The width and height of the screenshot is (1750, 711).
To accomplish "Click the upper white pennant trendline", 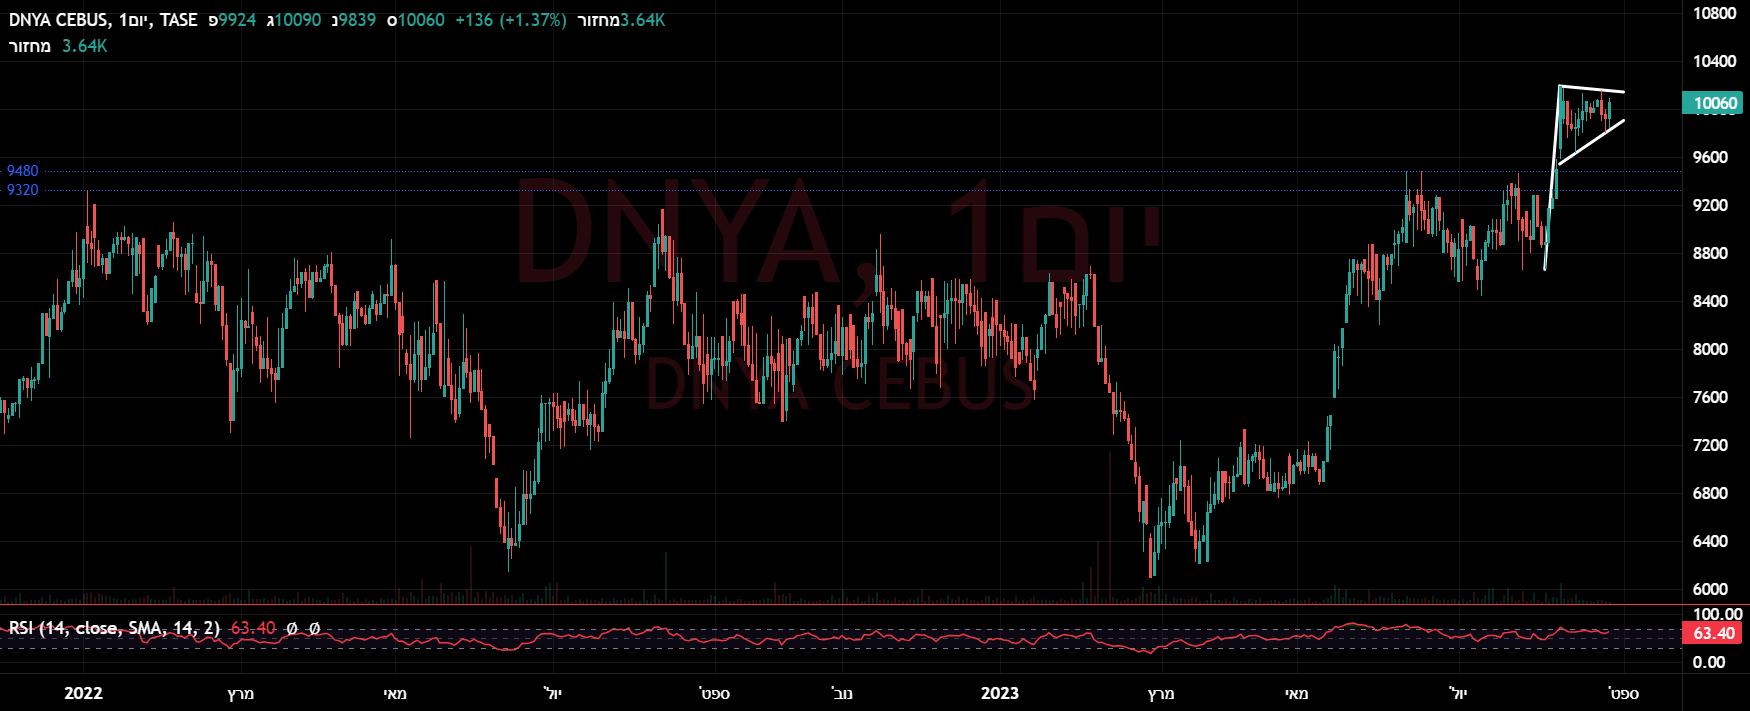I will click(x=1592, y=89).
